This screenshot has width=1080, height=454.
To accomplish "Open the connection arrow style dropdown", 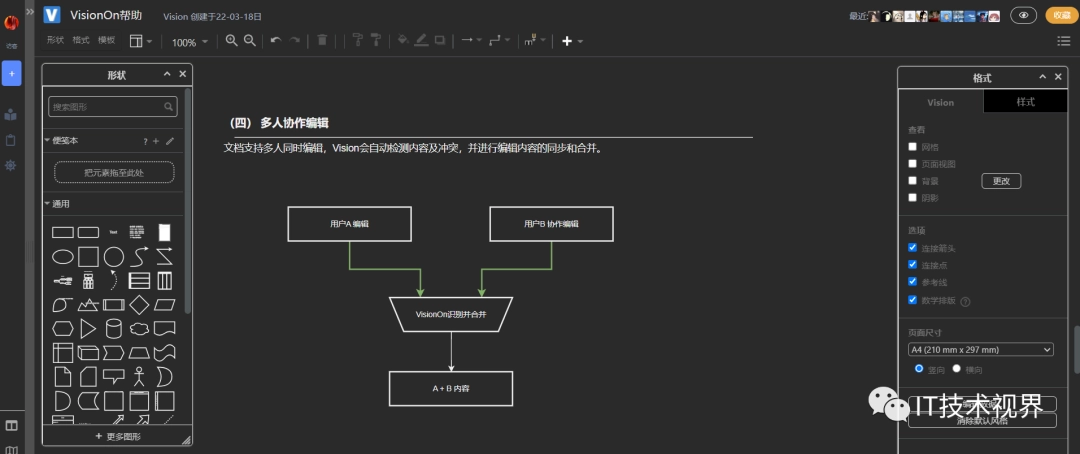I will pyautogui.click(x=471, y=41).
